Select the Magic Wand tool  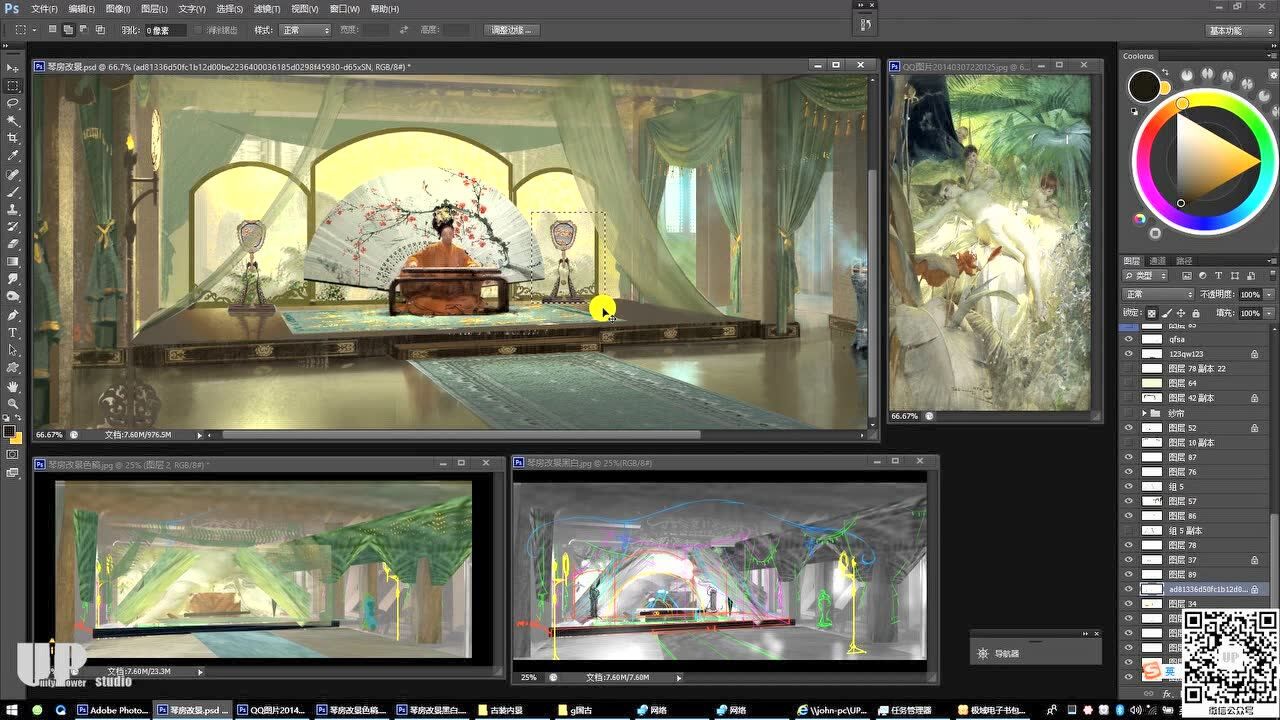(13, 120)
